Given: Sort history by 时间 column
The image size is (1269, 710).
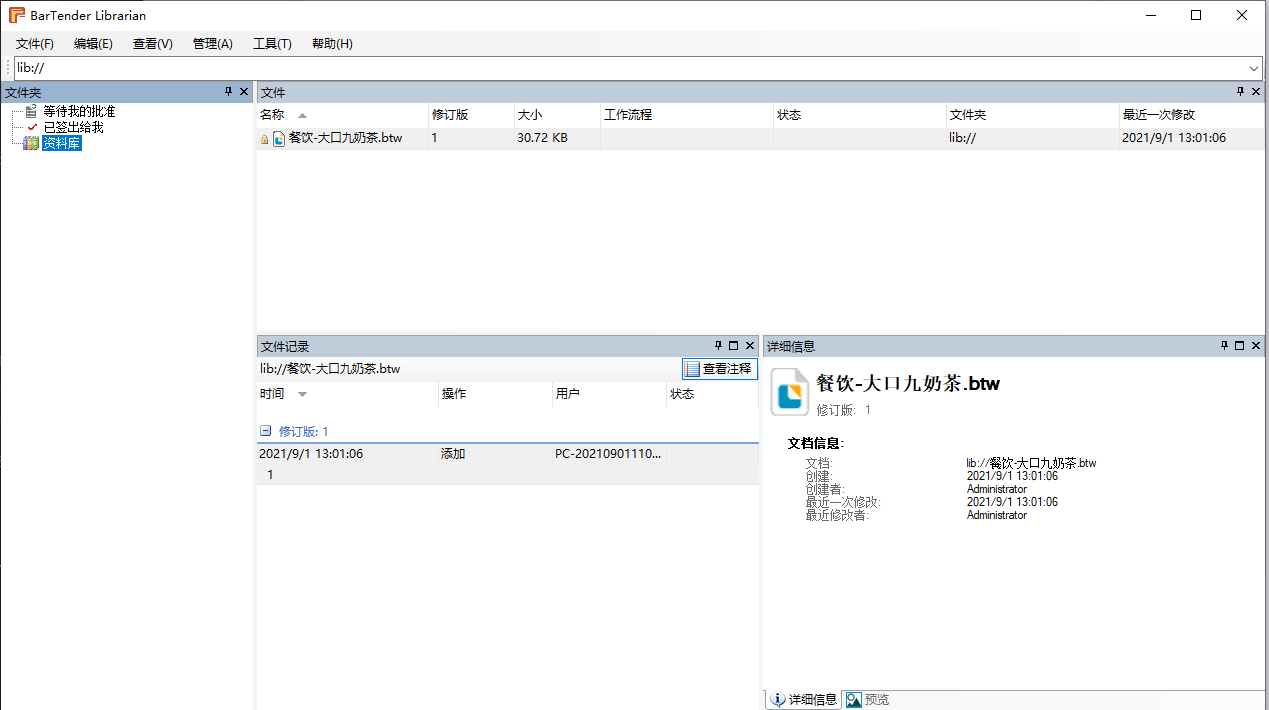Looking at the screenshot, I should click(x=272, y=394).
